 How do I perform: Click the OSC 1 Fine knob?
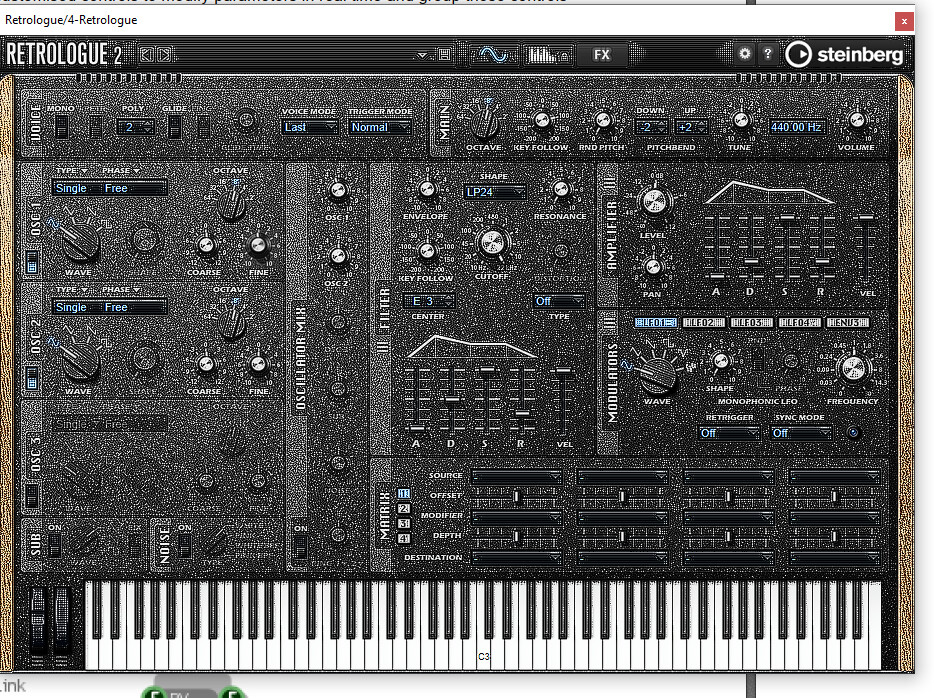point(258,245)
